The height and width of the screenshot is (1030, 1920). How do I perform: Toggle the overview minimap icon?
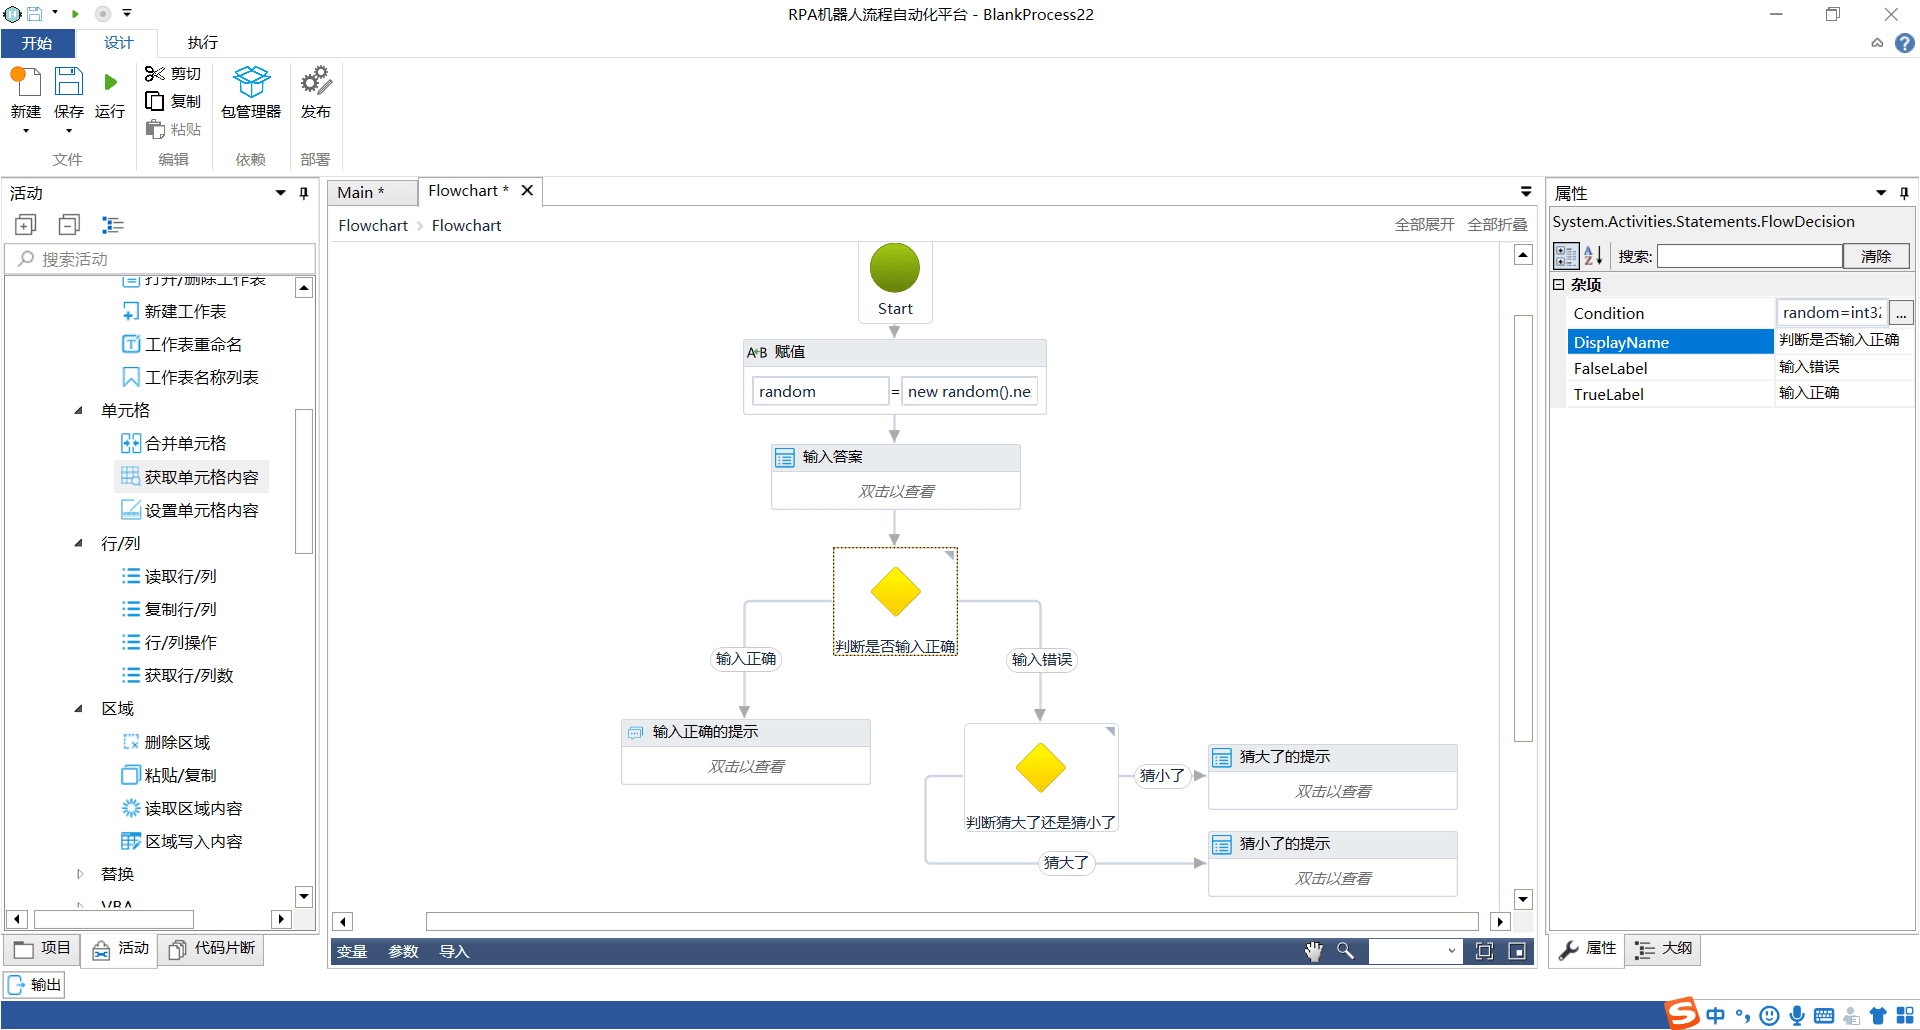(1517, 951)
